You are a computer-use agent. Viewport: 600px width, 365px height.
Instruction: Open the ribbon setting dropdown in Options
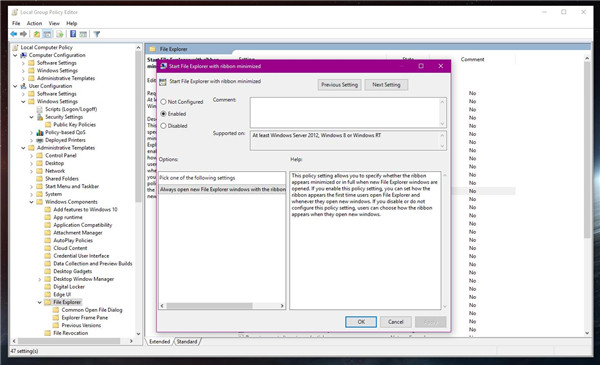[222, 189]
